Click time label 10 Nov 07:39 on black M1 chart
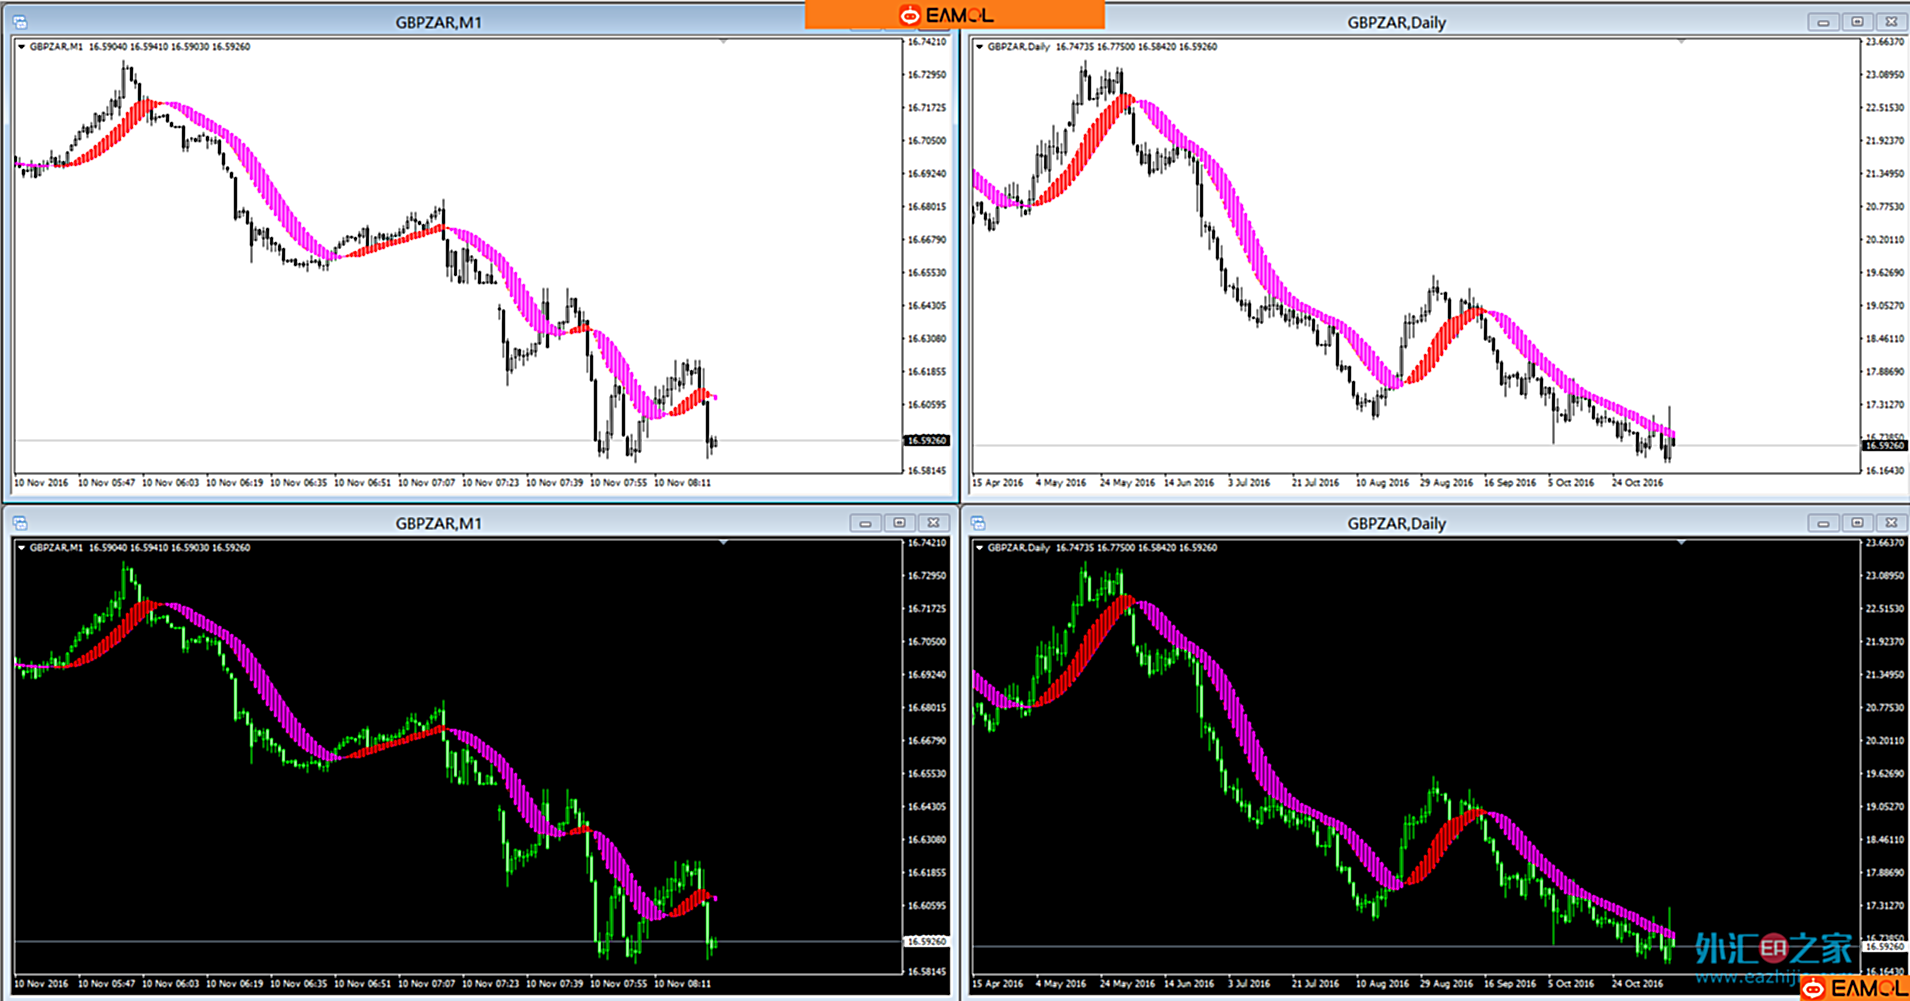The image size is (1910, 1001). 554,983
